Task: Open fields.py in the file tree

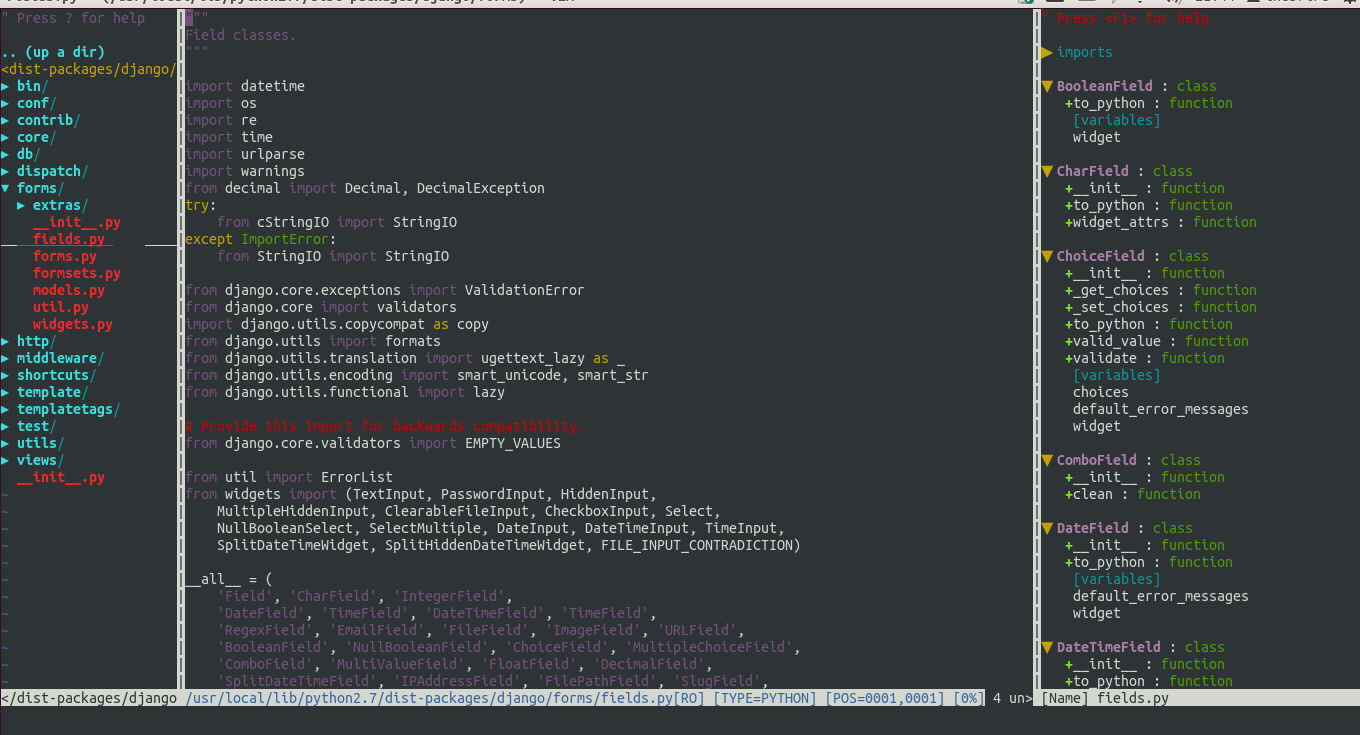Action: pos(69,239)
